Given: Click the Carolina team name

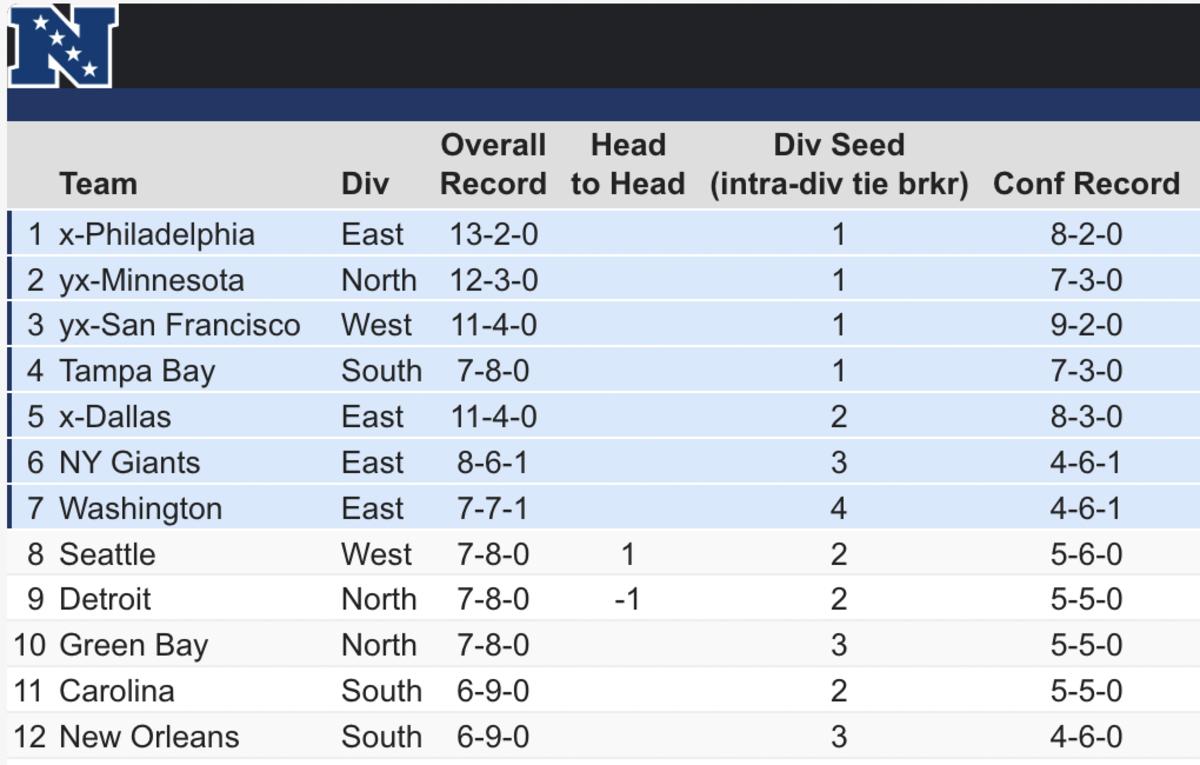Looking at the screenshot, I should pyautogui.click(x=116, y=691).
